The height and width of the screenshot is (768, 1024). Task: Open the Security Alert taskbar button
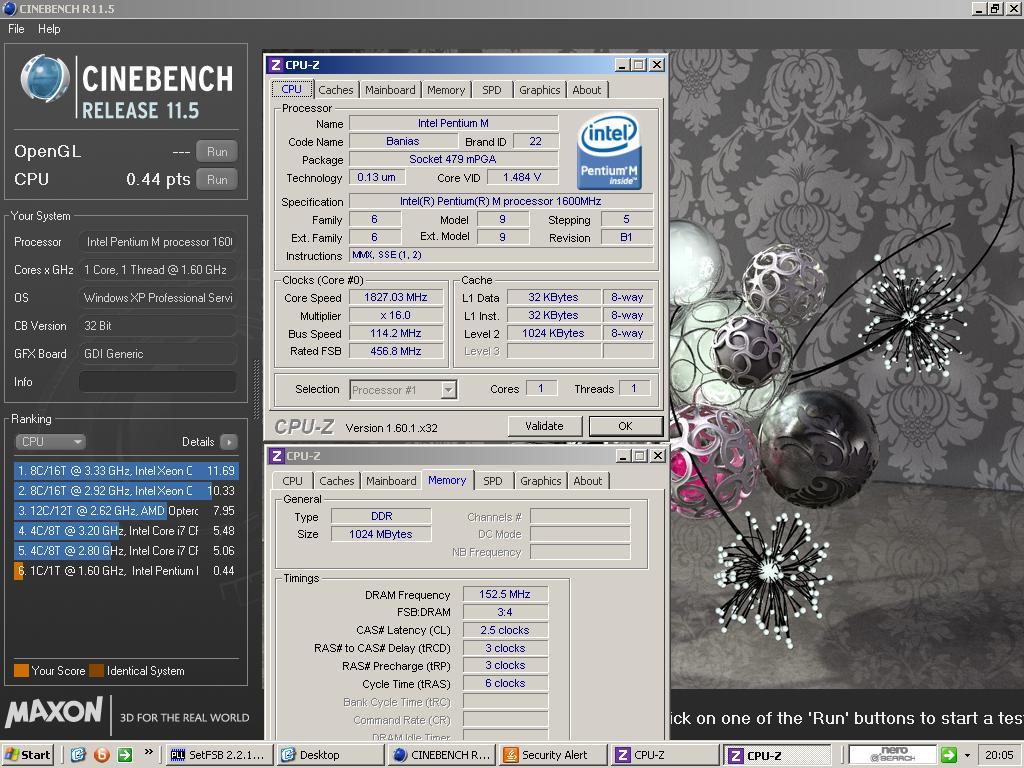(x=553, y=755)
